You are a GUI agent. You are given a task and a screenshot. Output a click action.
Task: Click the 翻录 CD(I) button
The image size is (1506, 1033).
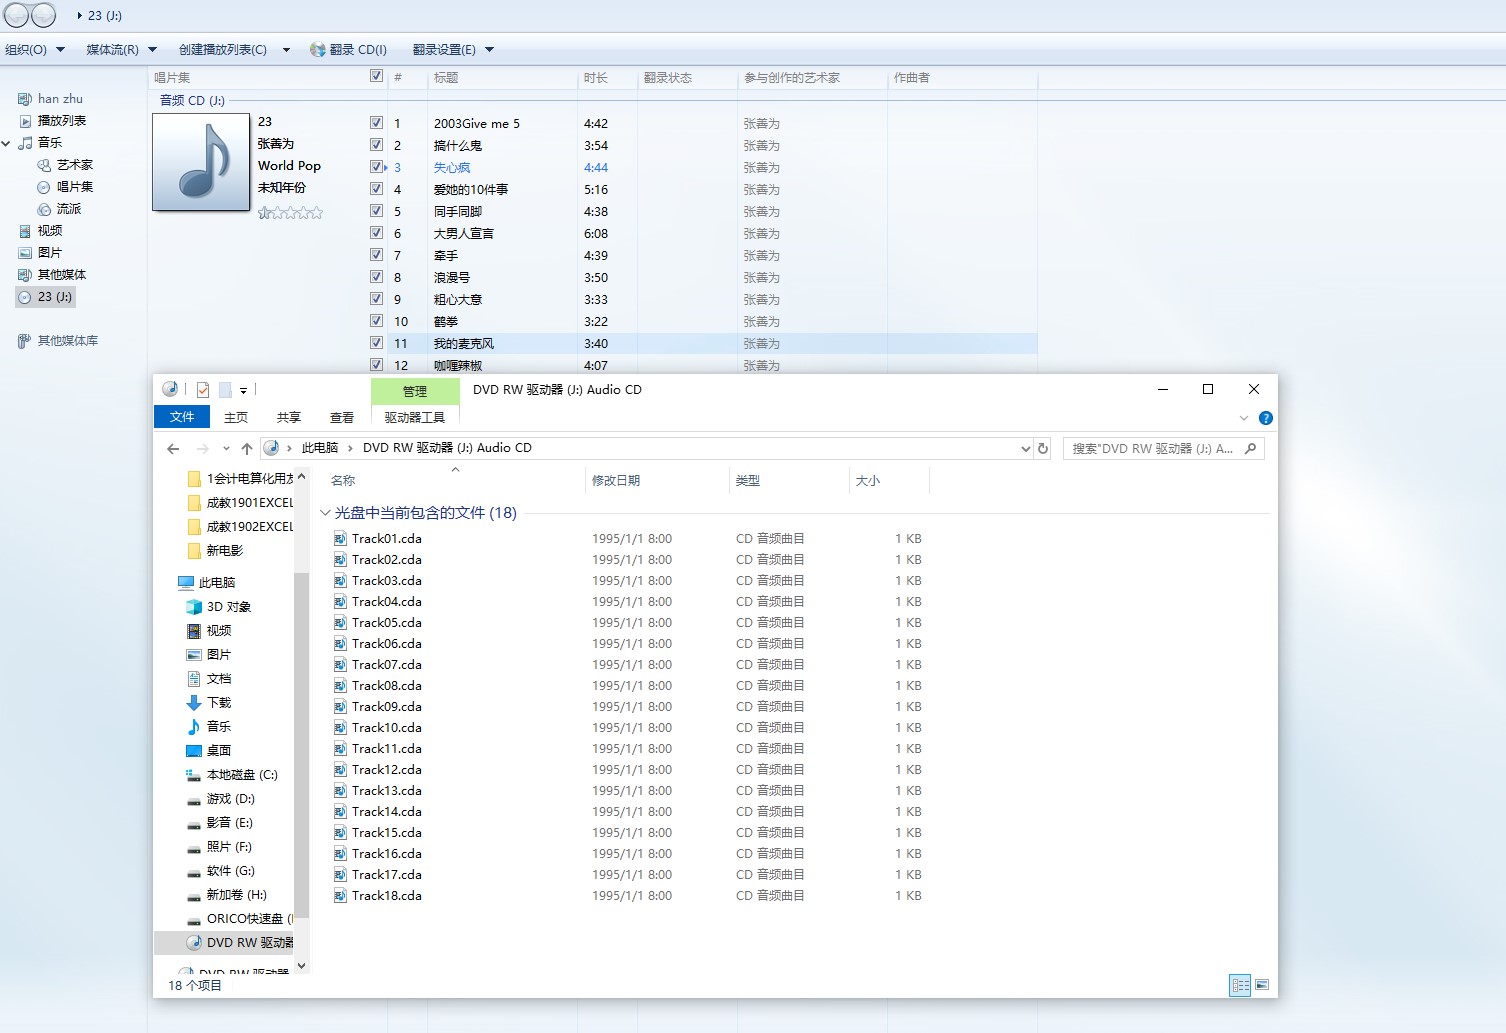point(349,50)
